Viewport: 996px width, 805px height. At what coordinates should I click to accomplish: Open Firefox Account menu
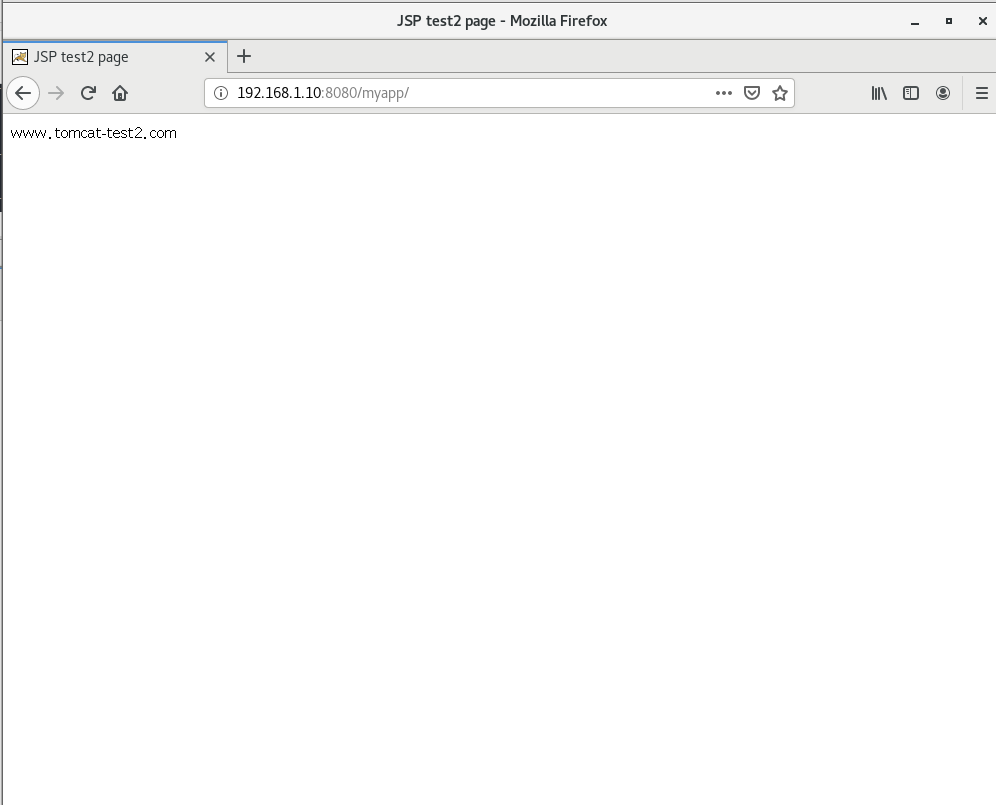(943, 93)
